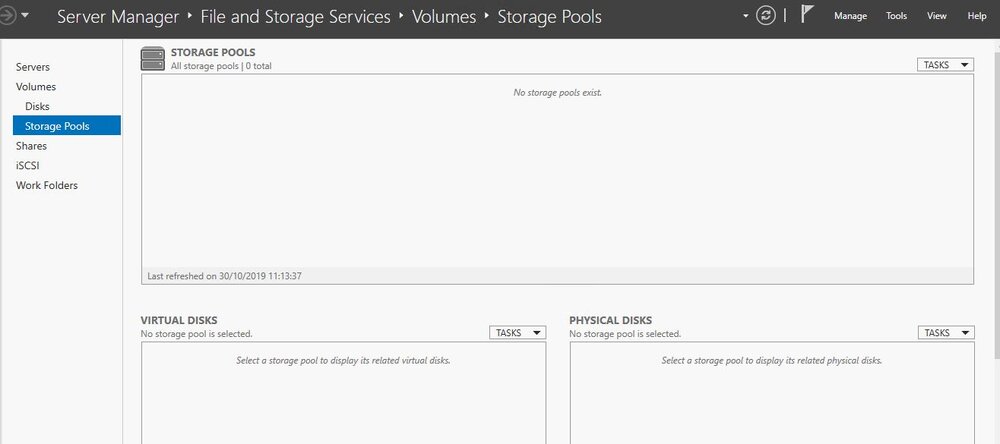Click the Storage Pools breadcrumb in title

(549, 17)
